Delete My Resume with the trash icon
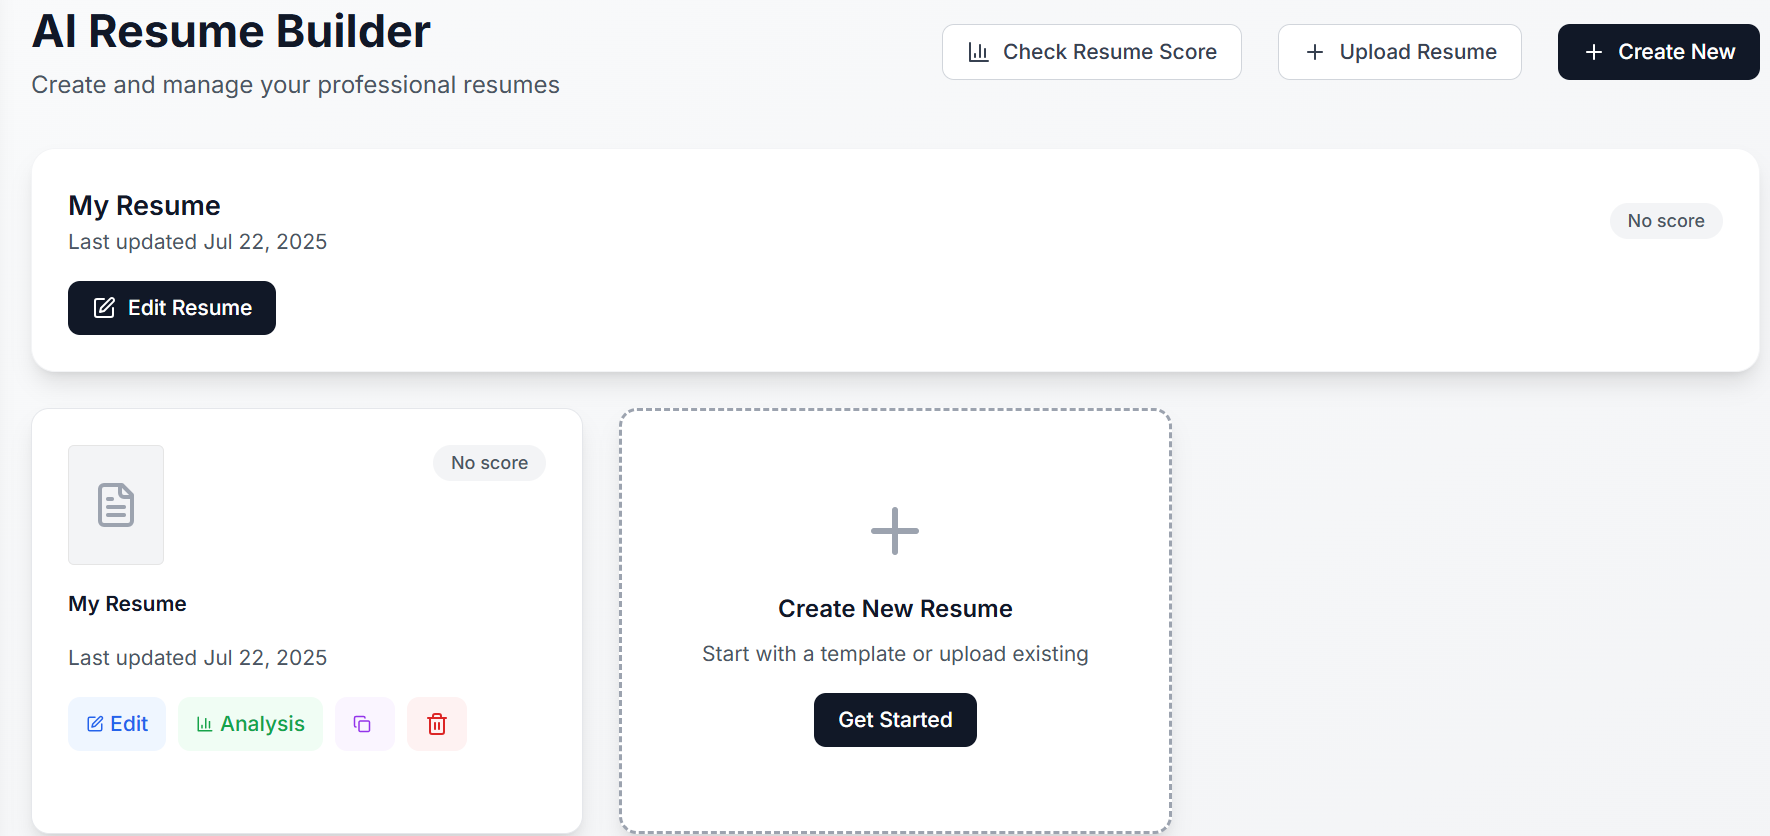This screenshot has height=836, width=1770. click(x=437, y=724)
